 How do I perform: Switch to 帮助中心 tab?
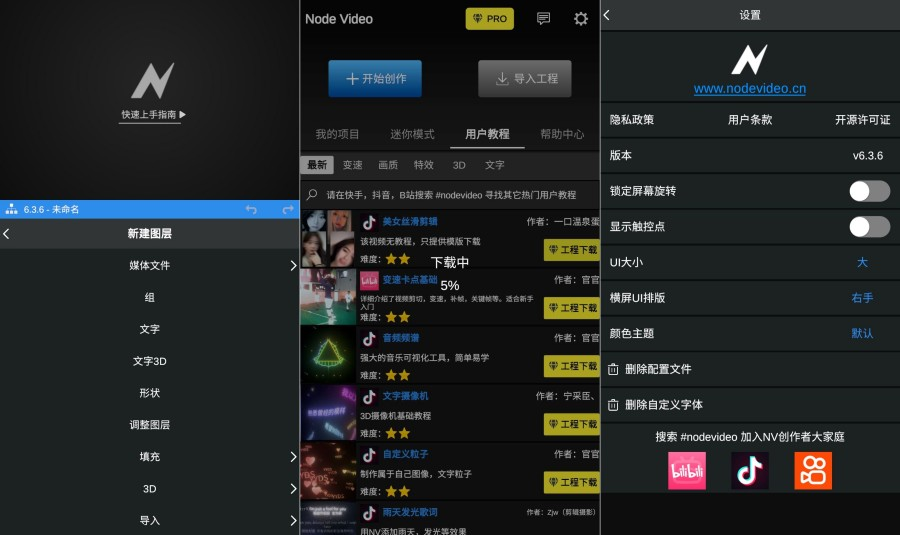pos(562,134)
